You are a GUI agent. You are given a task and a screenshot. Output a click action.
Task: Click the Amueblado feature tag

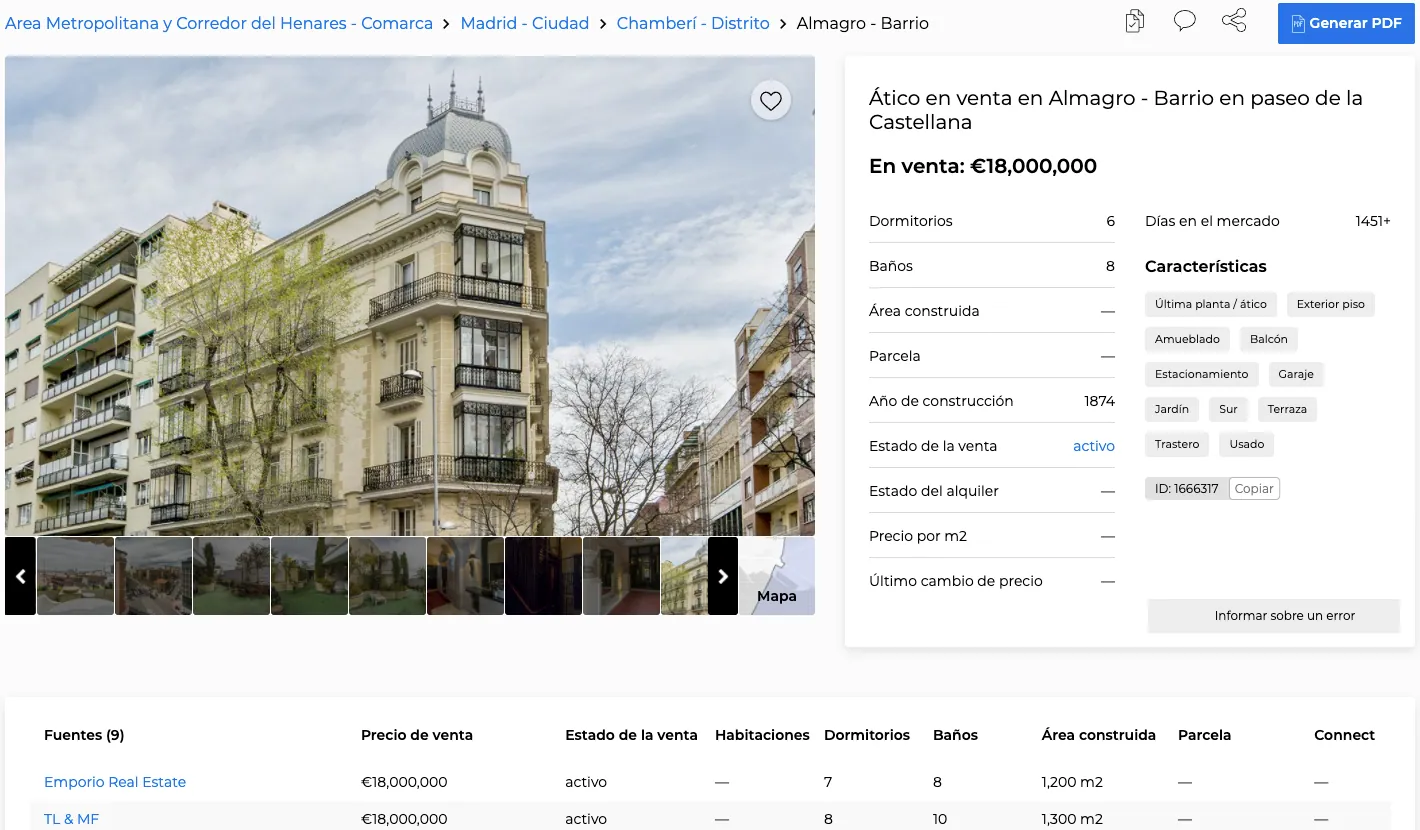1187,339
